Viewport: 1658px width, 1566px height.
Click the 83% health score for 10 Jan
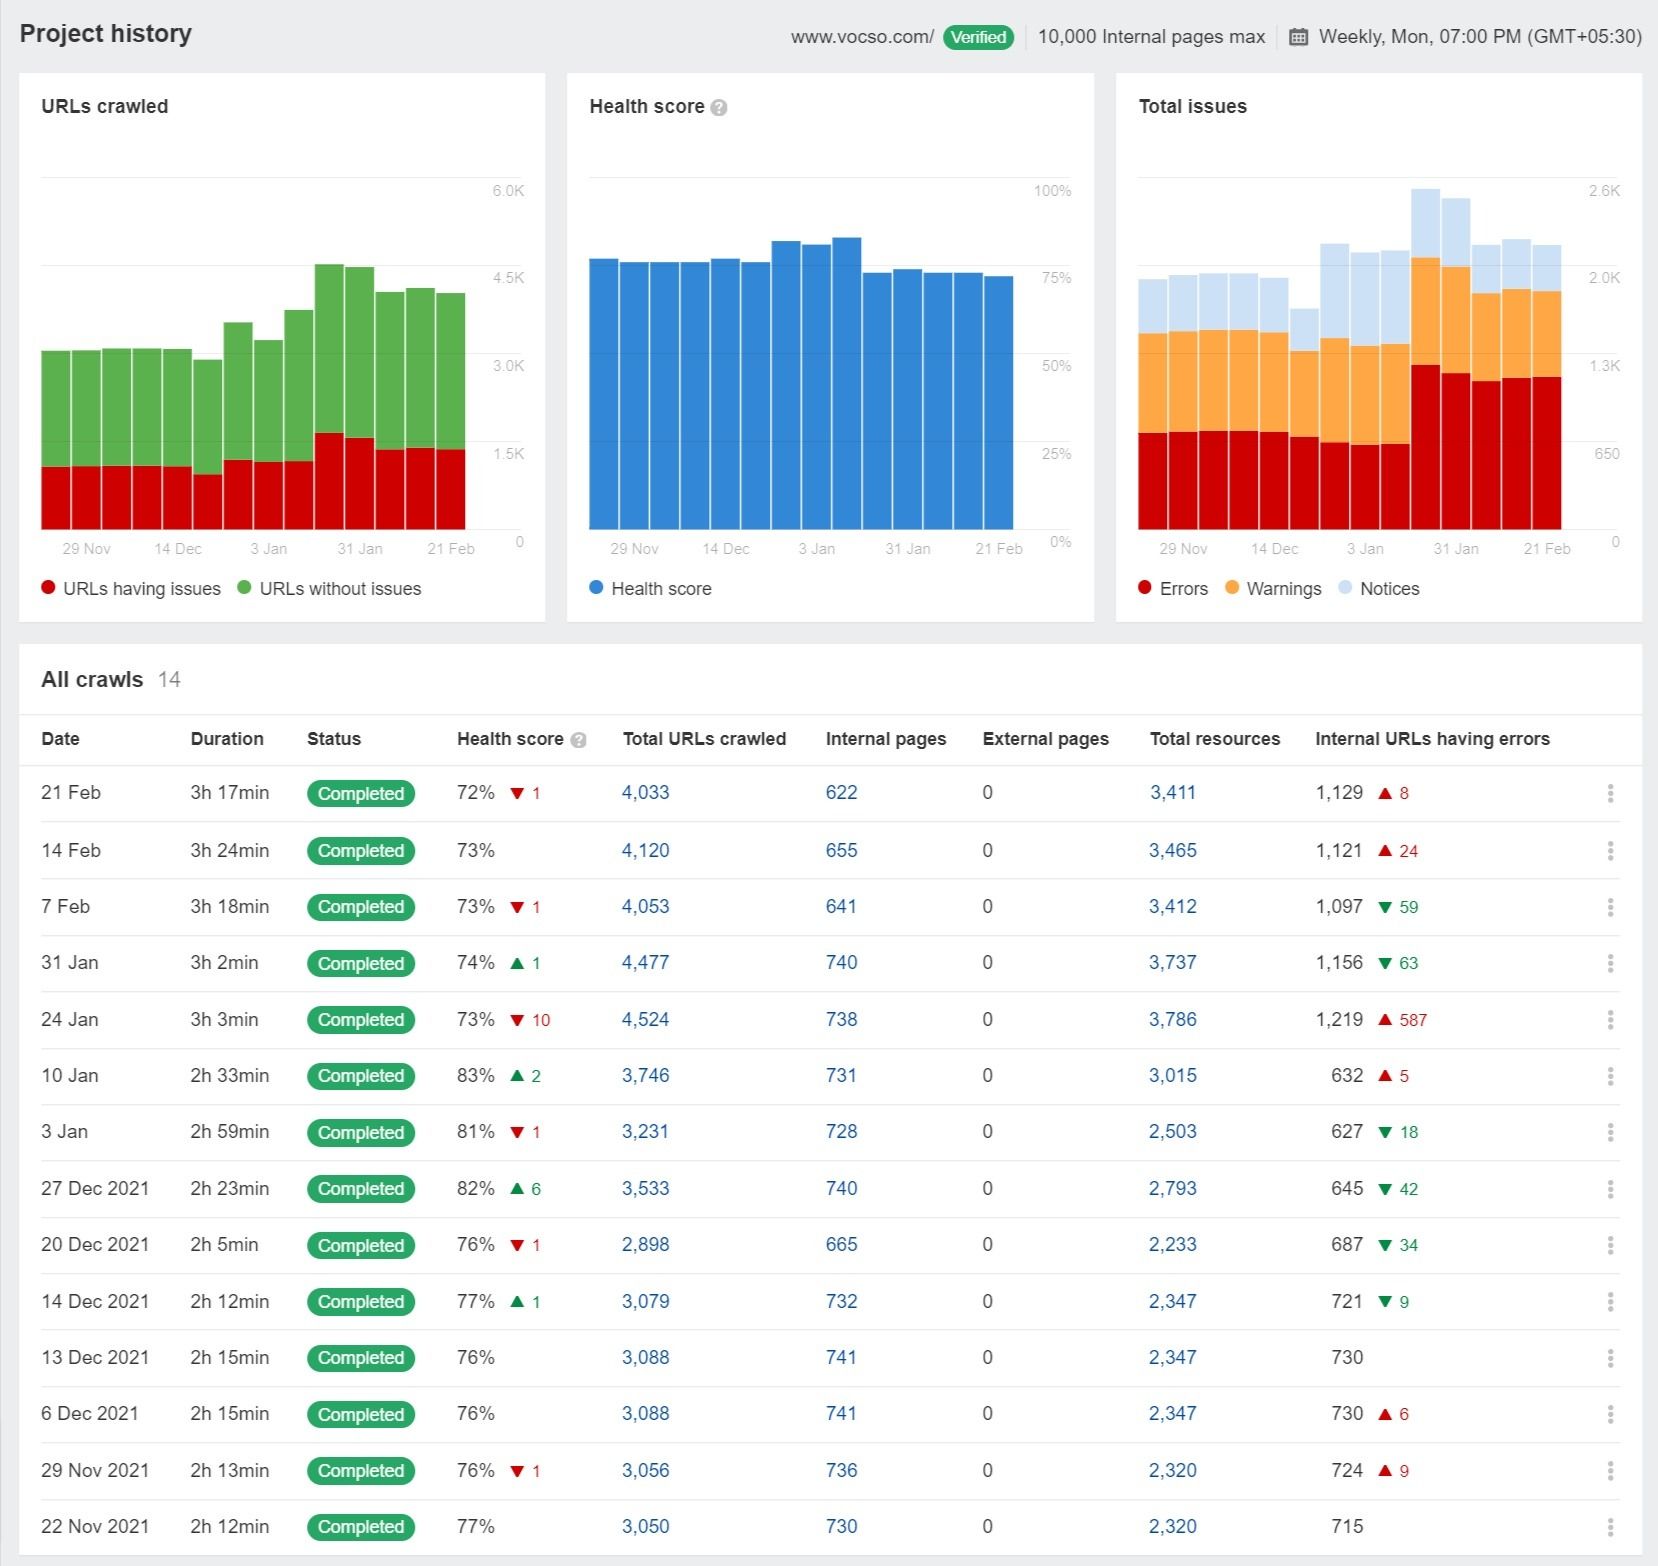point(475,1075)
